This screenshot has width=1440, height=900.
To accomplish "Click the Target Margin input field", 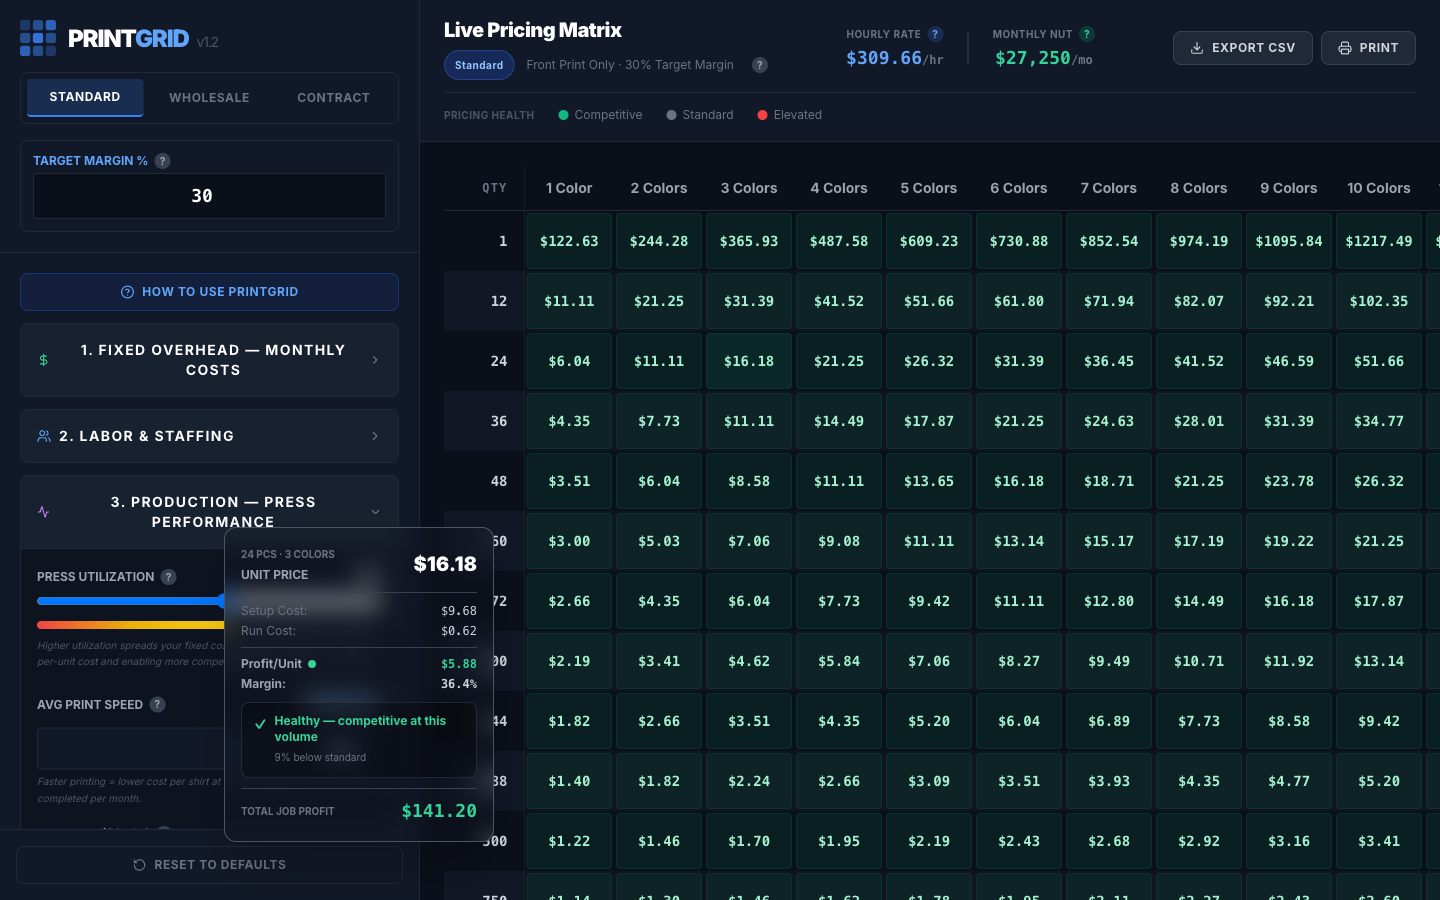I will [209, 196].
